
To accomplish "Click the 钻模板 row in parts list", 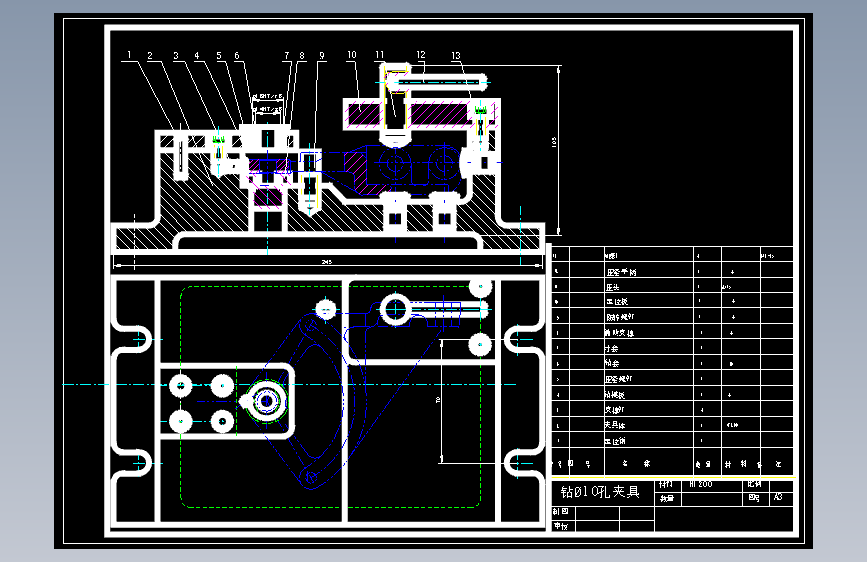I will [x=672, y=394].
